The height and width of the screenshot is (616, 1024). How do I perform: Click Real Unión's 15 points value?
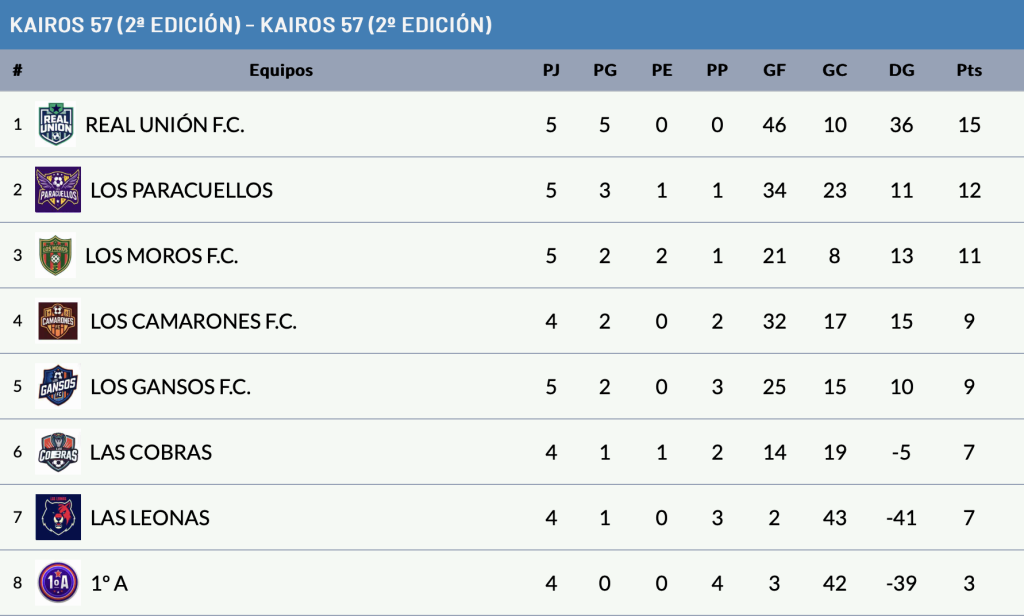tap(968, 125)
